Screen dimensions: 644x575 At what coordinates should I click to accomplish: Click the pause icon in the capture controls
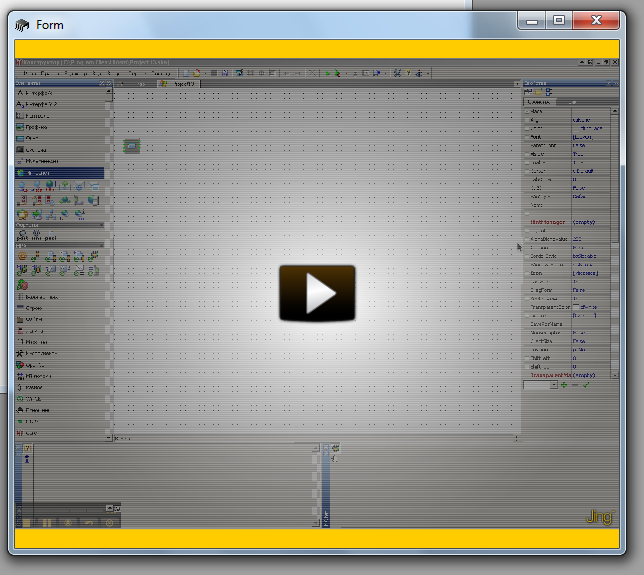pos(46,522)
